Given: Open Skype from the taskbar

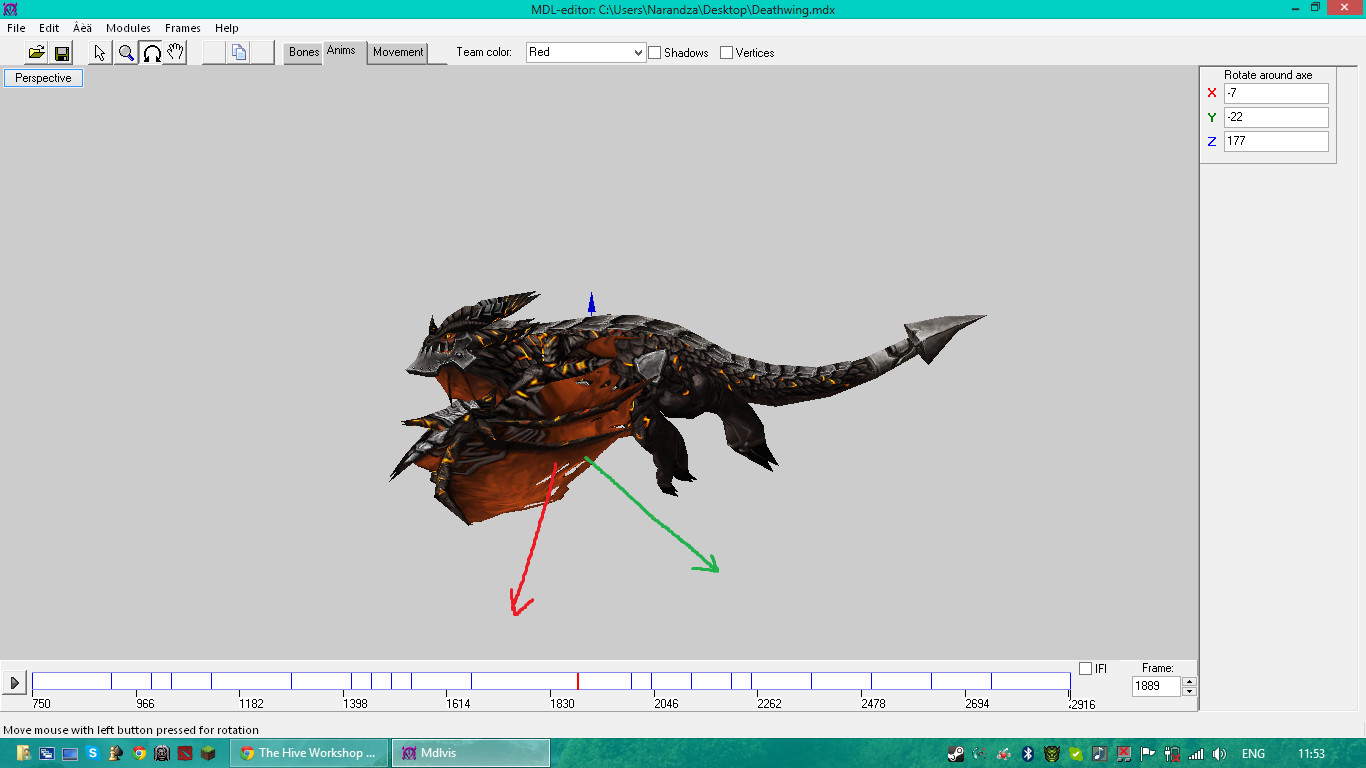Looking at the screenshot, I should (93, 753).
